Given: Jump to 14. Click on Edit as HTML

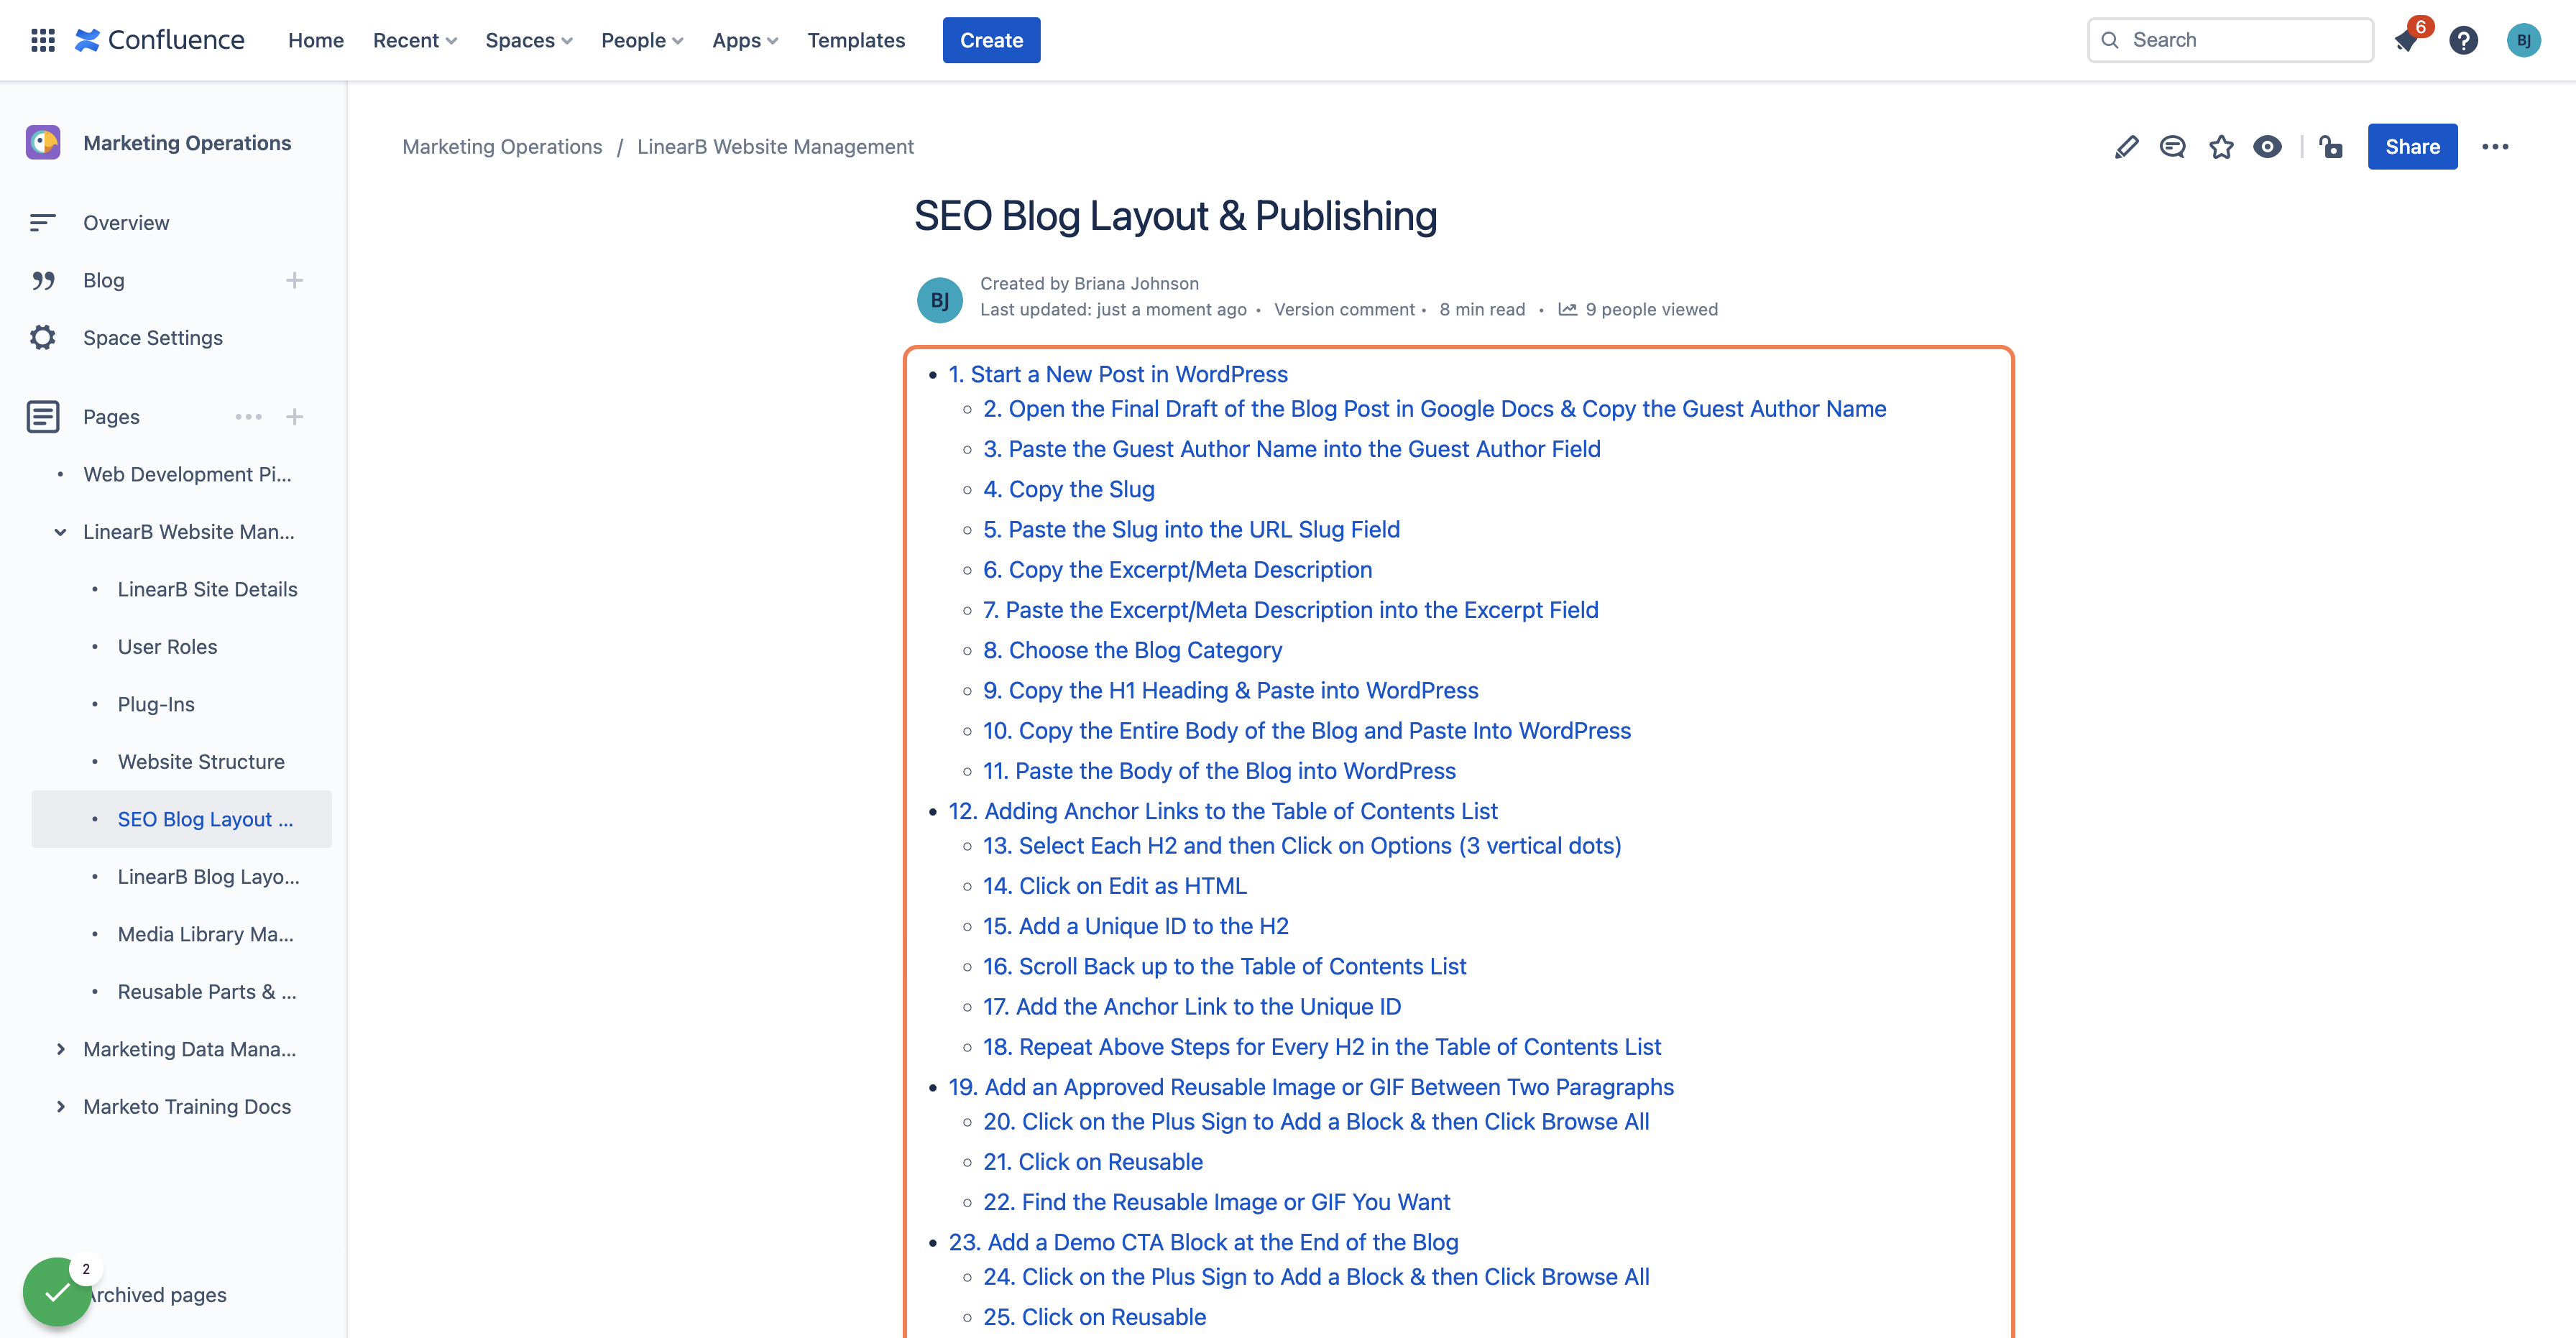Looking at the screenshot, I should coord(1114,886).
